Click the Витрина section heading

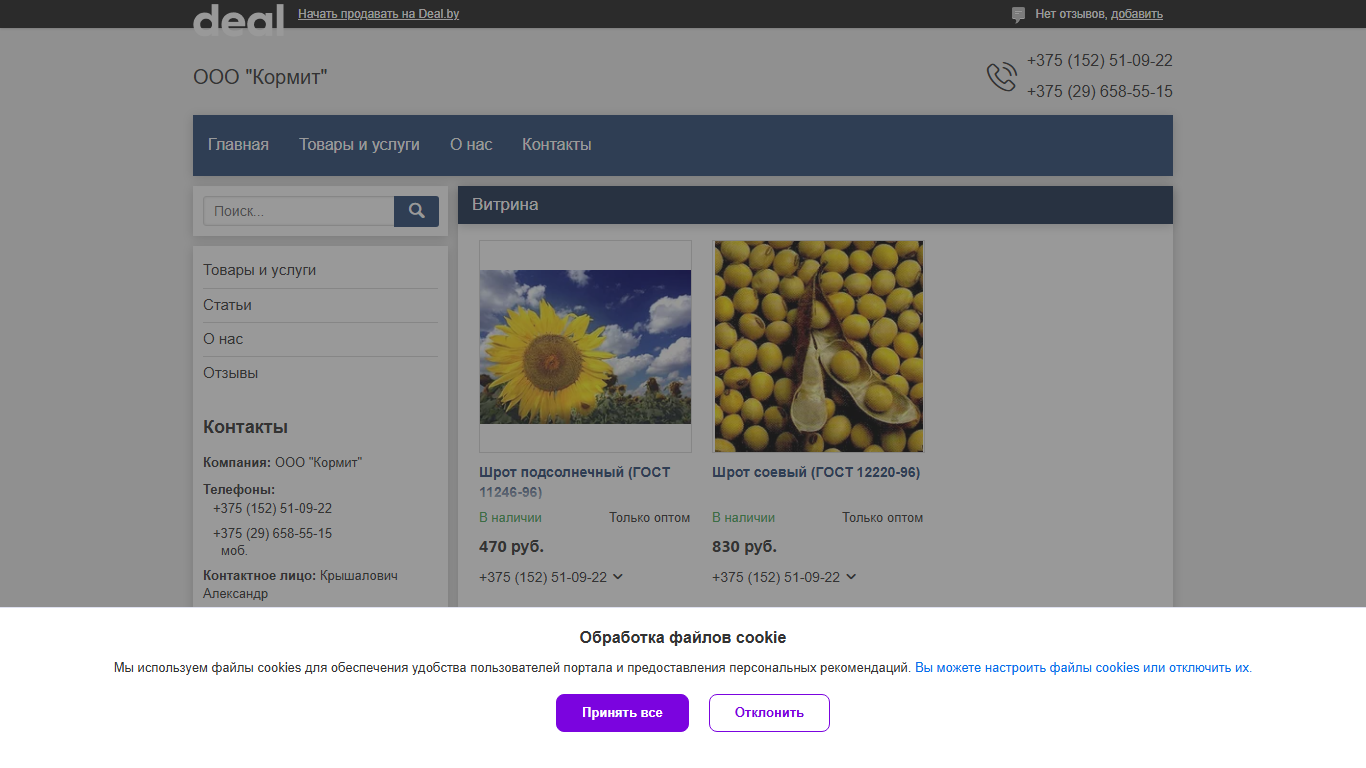(x=505, y=205)
